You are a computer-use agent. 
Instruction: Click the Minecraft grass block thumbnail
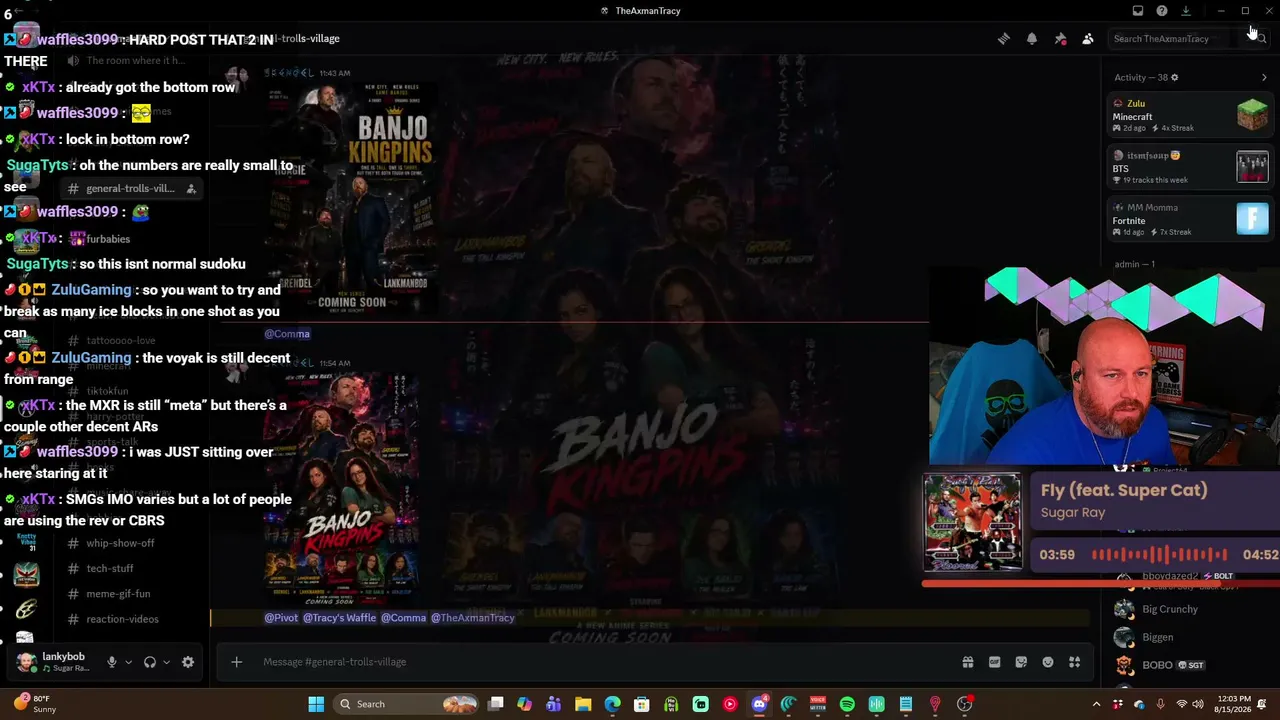(1252, 115)
